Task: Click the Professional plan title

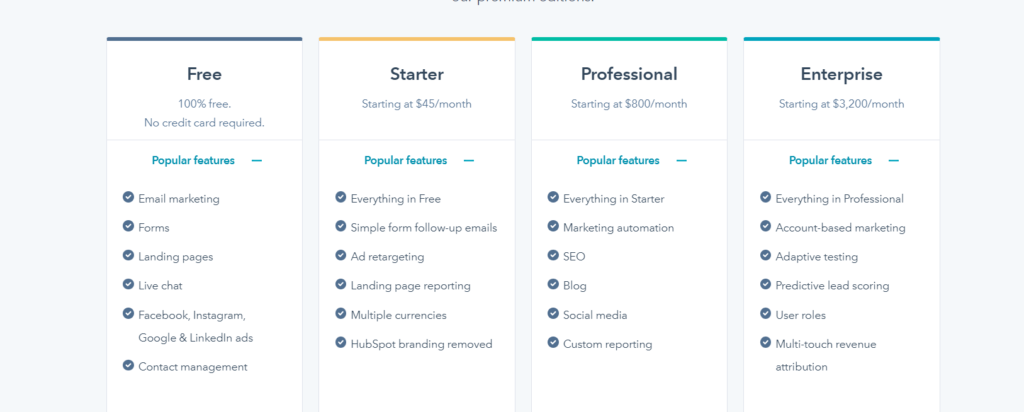Action: pos(629,74)
